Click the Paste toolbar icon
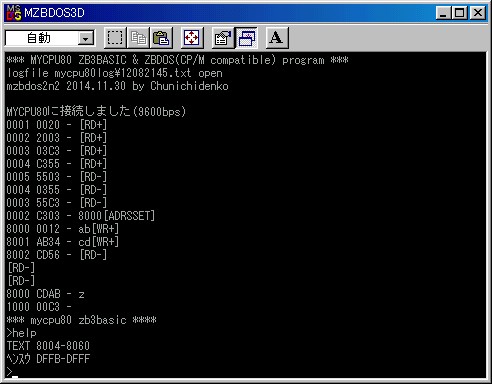 162,38
